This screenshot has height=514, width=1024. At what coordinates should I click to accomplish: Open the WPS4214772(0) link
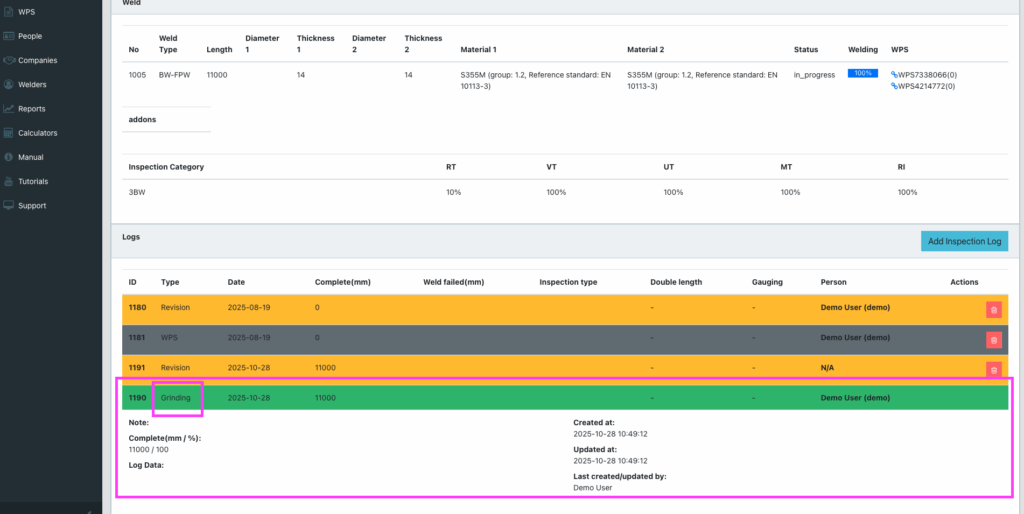(x=925, y=86)
